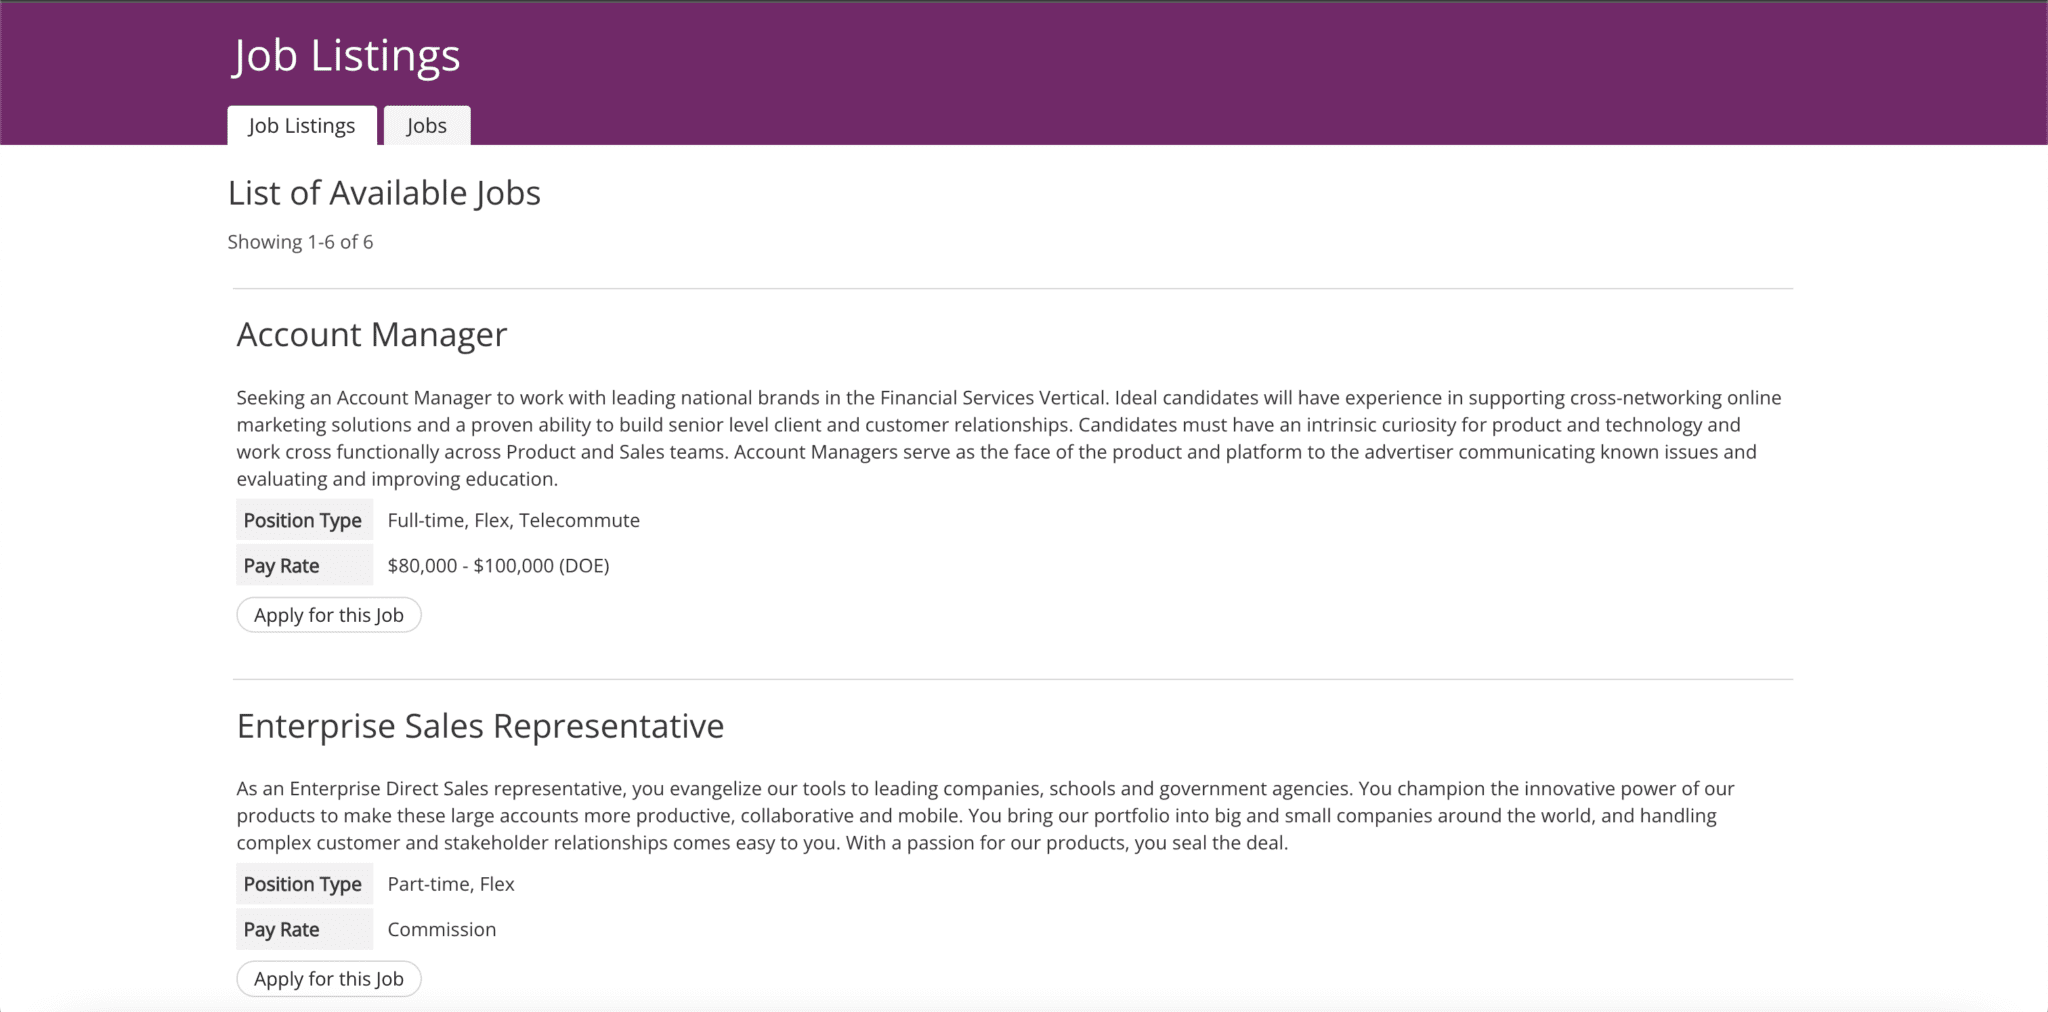Click Account Manager's Position Type label

coord(303,520)
